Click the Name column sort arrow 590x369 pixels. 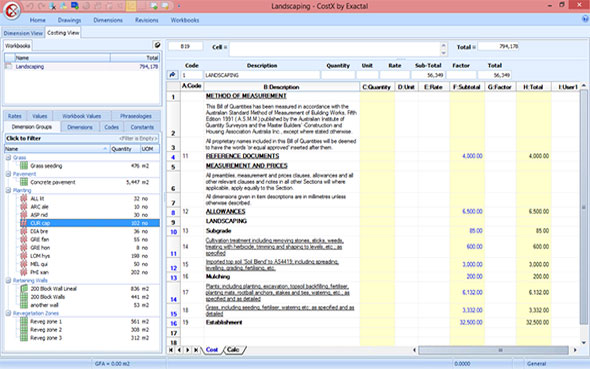pyautogui.click(x=105, y=149)
